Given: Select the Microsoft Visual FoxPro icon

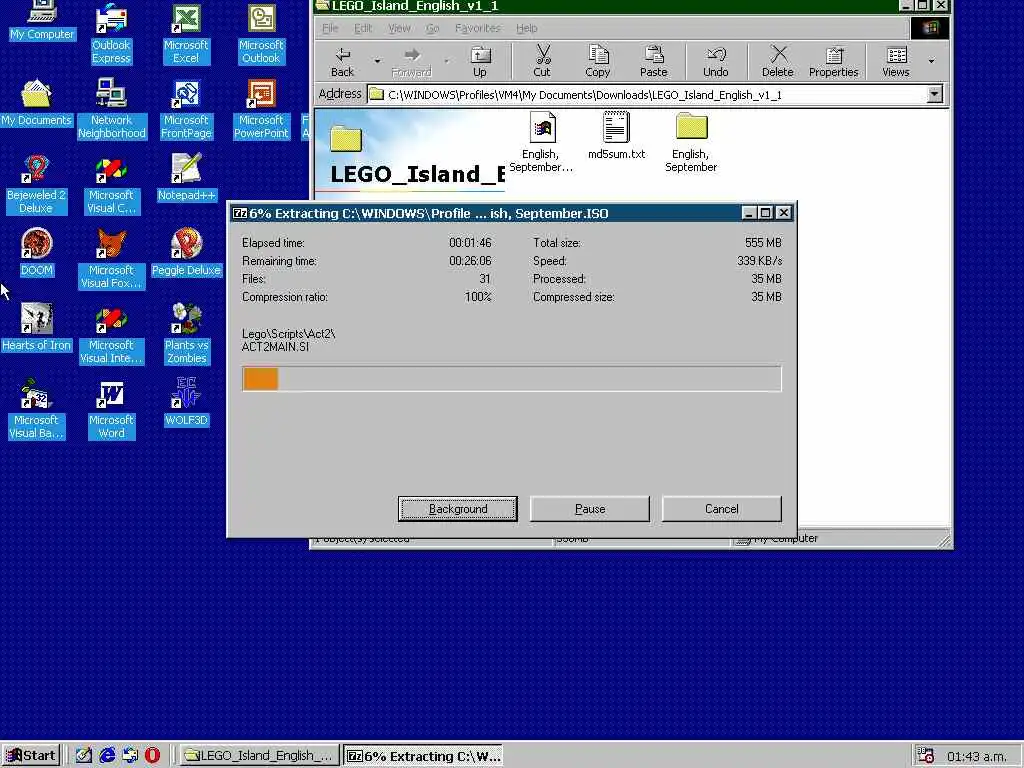Looking at the screenshot, I should pos(111,259).
